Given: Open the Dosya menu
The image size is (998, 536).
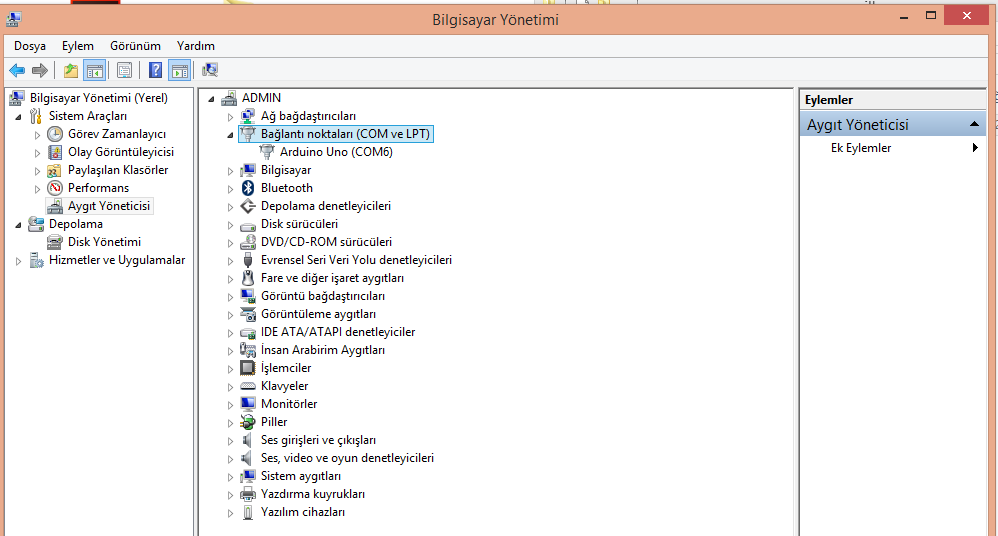Looking at the screenshot, I should pyautogui.click(x=30, y=46).
